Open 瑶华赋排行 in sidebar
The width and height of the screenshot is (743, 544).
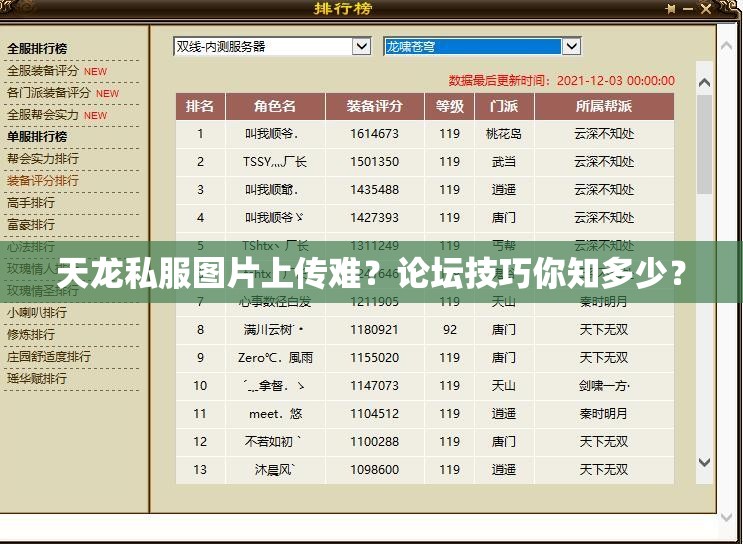(37, 378)
